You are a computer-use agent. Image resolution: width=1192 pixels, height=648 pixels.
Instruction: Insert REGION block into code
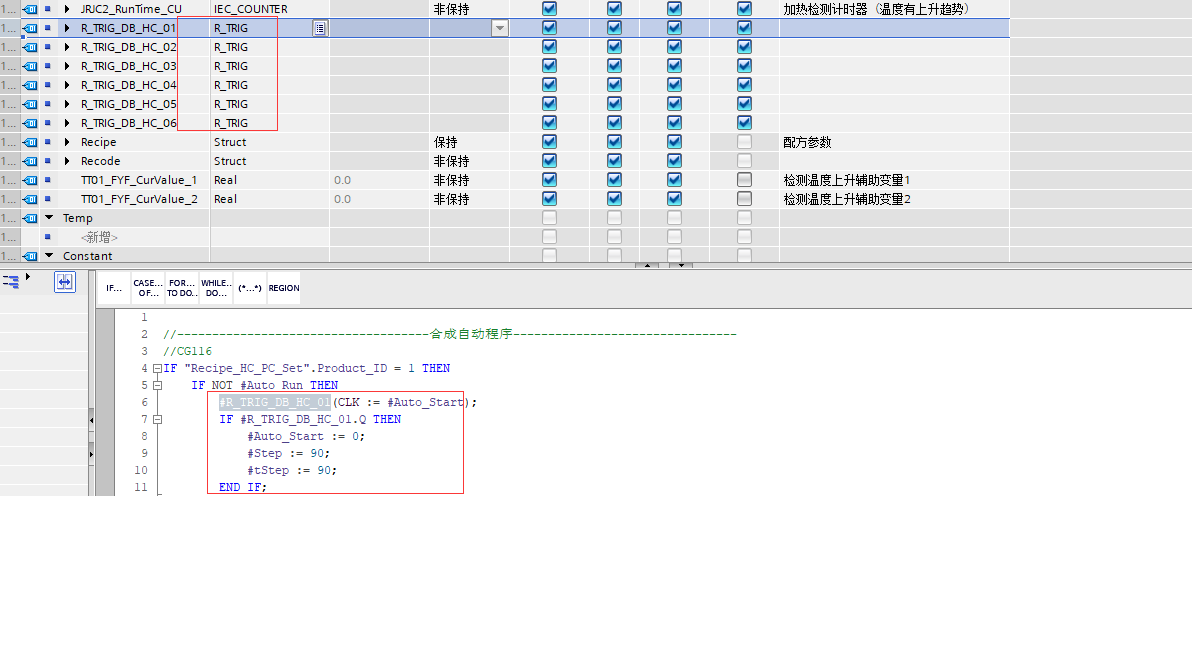point(284,288)
